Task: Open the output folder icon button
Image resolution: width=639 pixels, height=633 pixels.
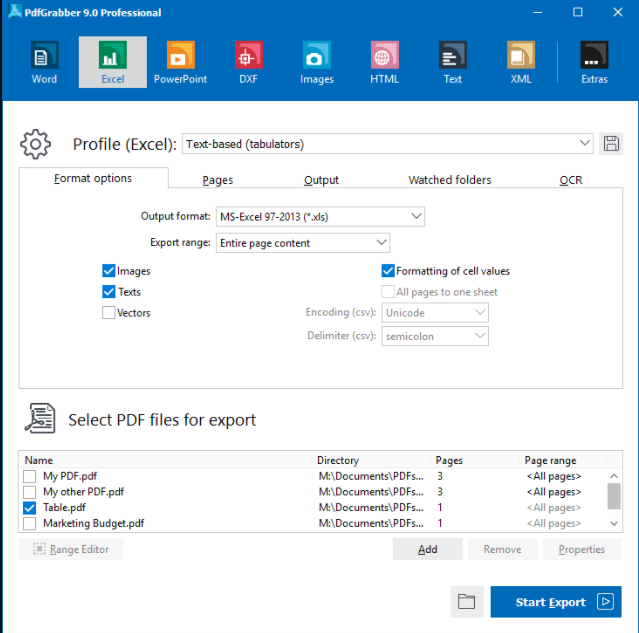Action: point(467,602)
